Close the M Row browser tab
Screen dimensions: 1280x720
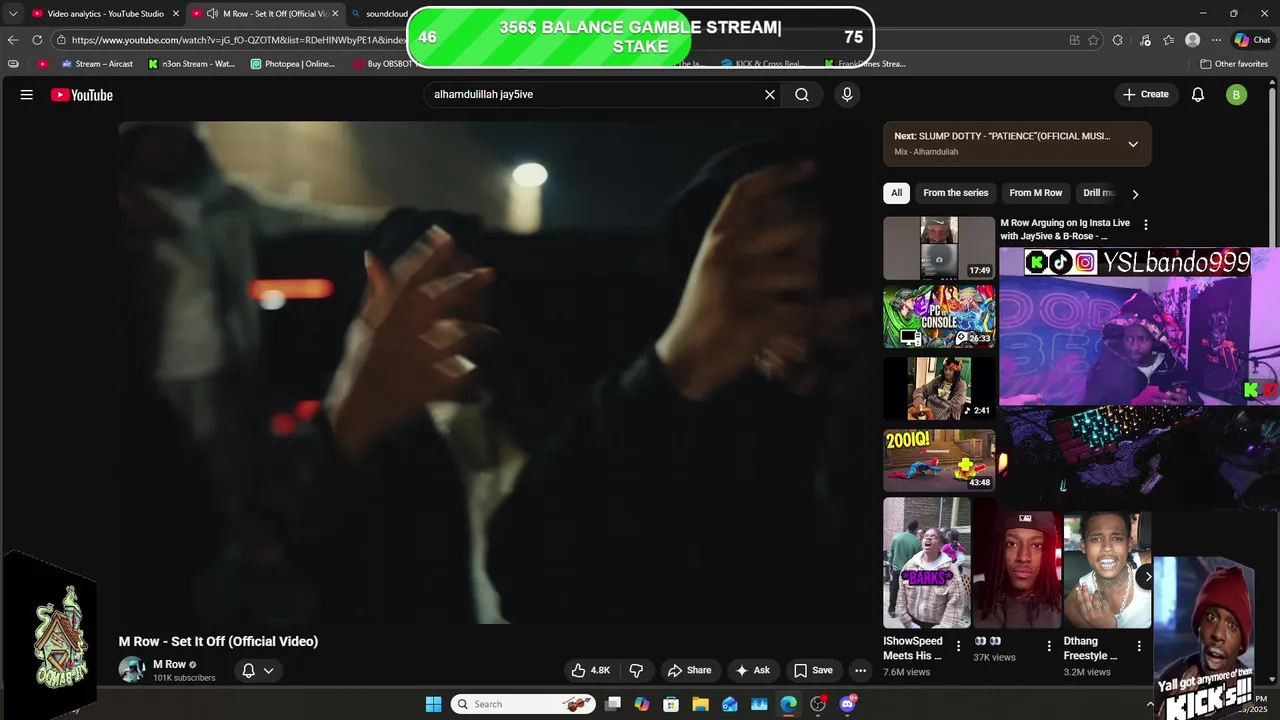pos(335,14)
